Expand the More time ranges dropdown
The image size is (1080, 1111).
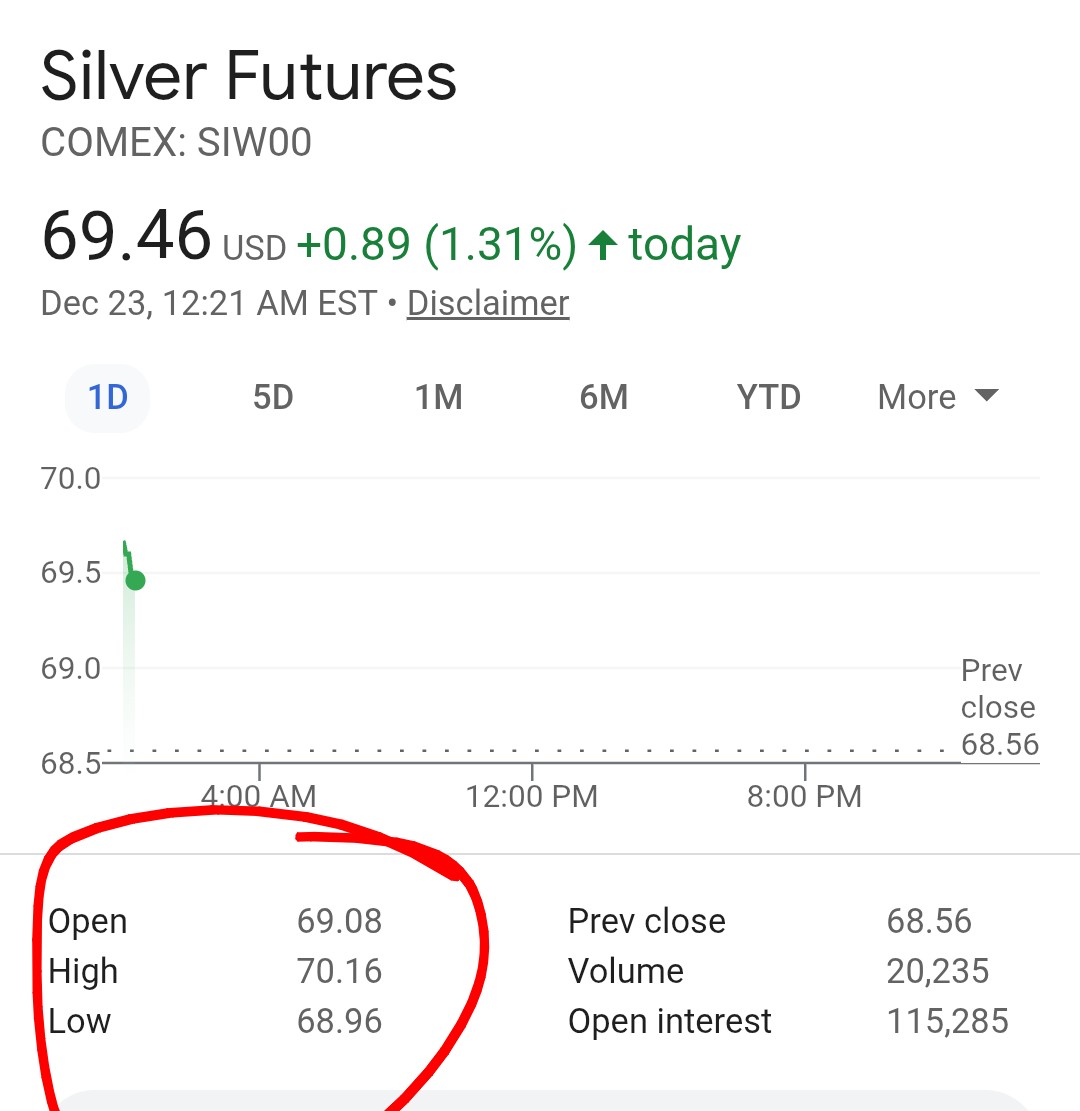point(937,398)
